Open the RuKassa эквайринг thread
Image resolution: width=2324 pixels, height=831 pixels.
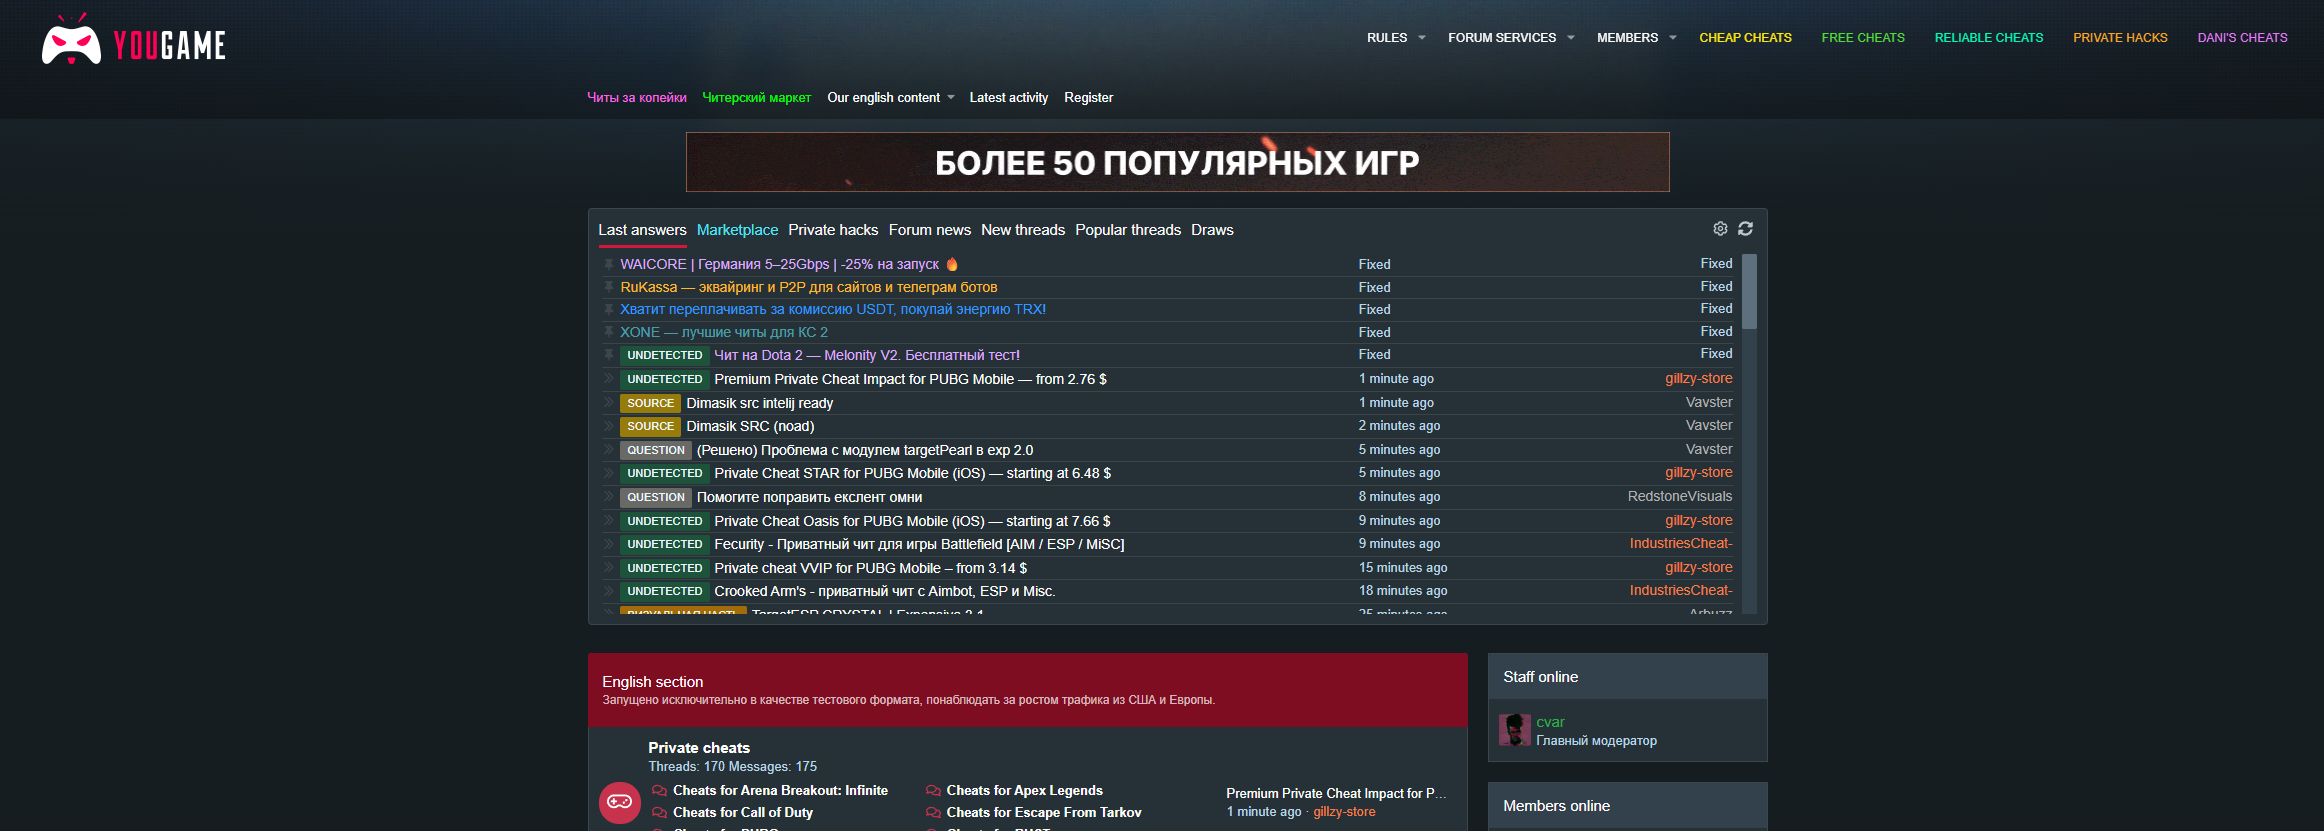809,287
